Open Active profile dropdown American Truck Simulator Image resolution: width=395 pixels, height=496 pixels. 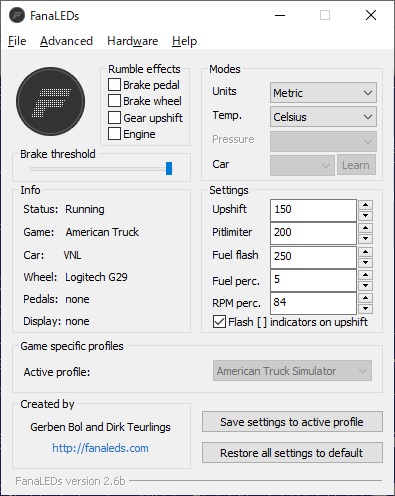pos(292,371)
